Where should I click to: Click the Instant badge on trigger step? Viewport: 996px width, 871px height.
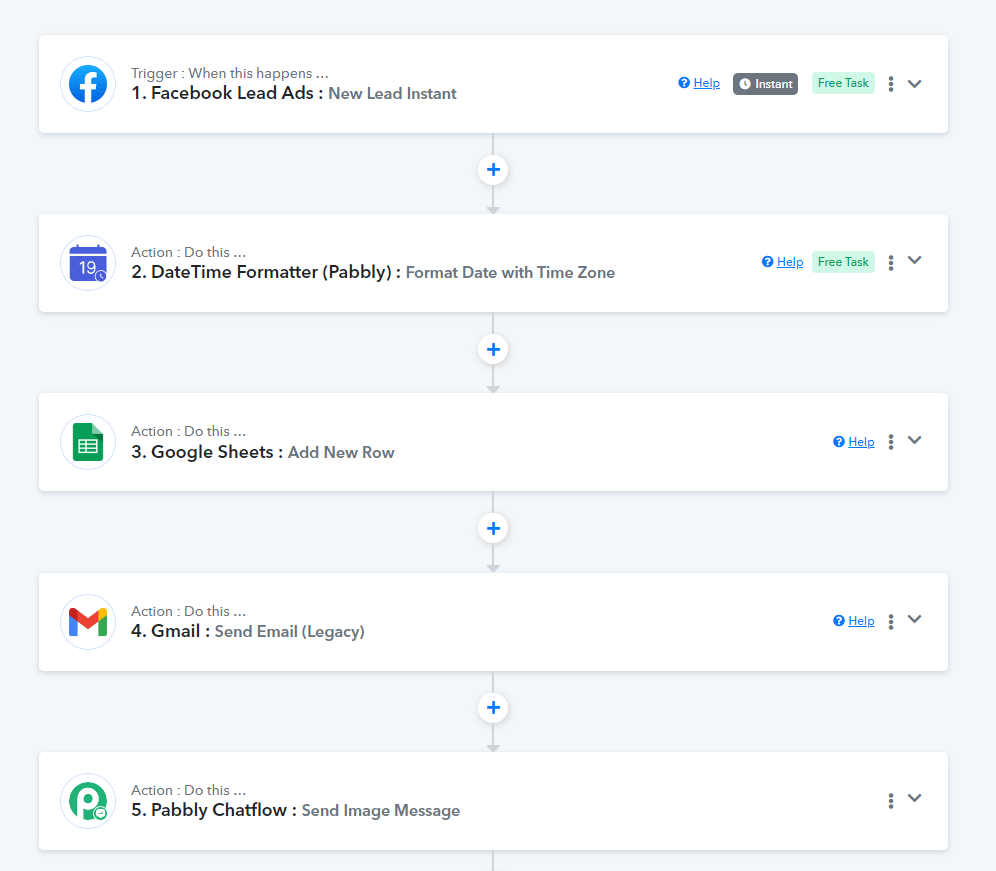[x=765, y=84]
